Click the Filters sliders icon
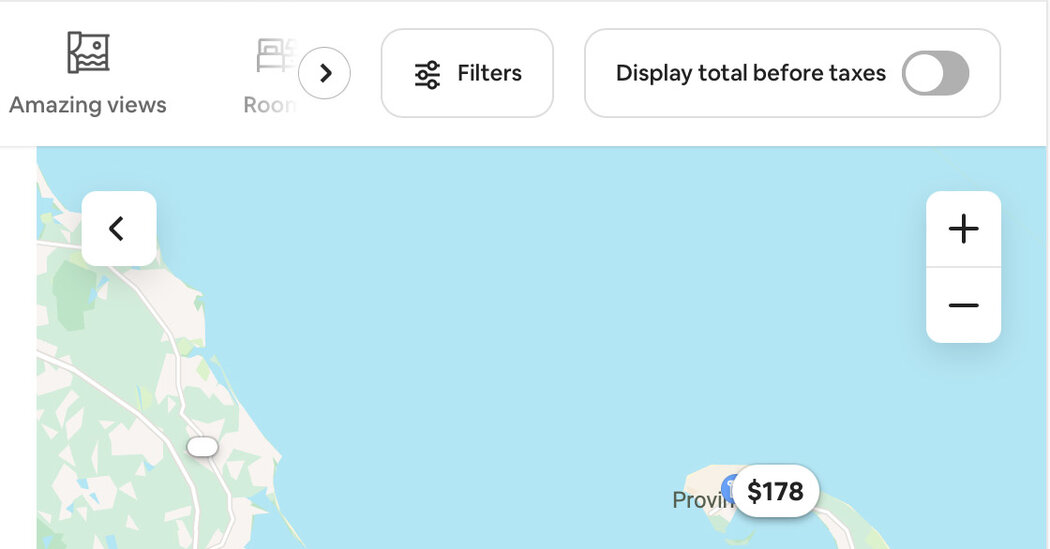 coord(427,74)
